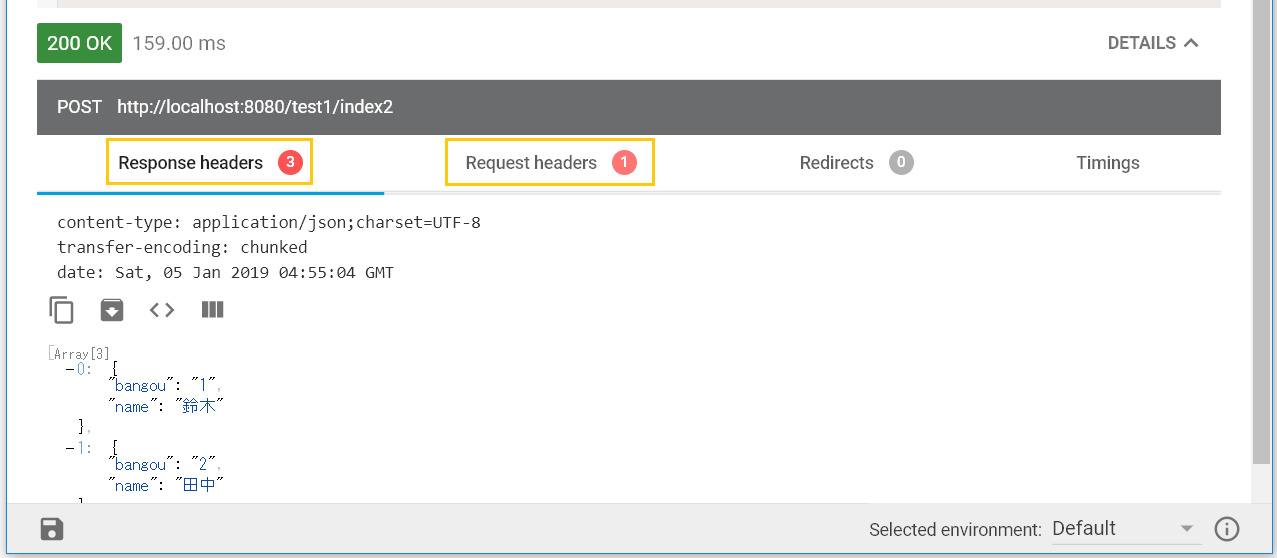This screenshot has height=558, width=1277.
Task: Select the name value 鈴木
Action: coord(201,406)
